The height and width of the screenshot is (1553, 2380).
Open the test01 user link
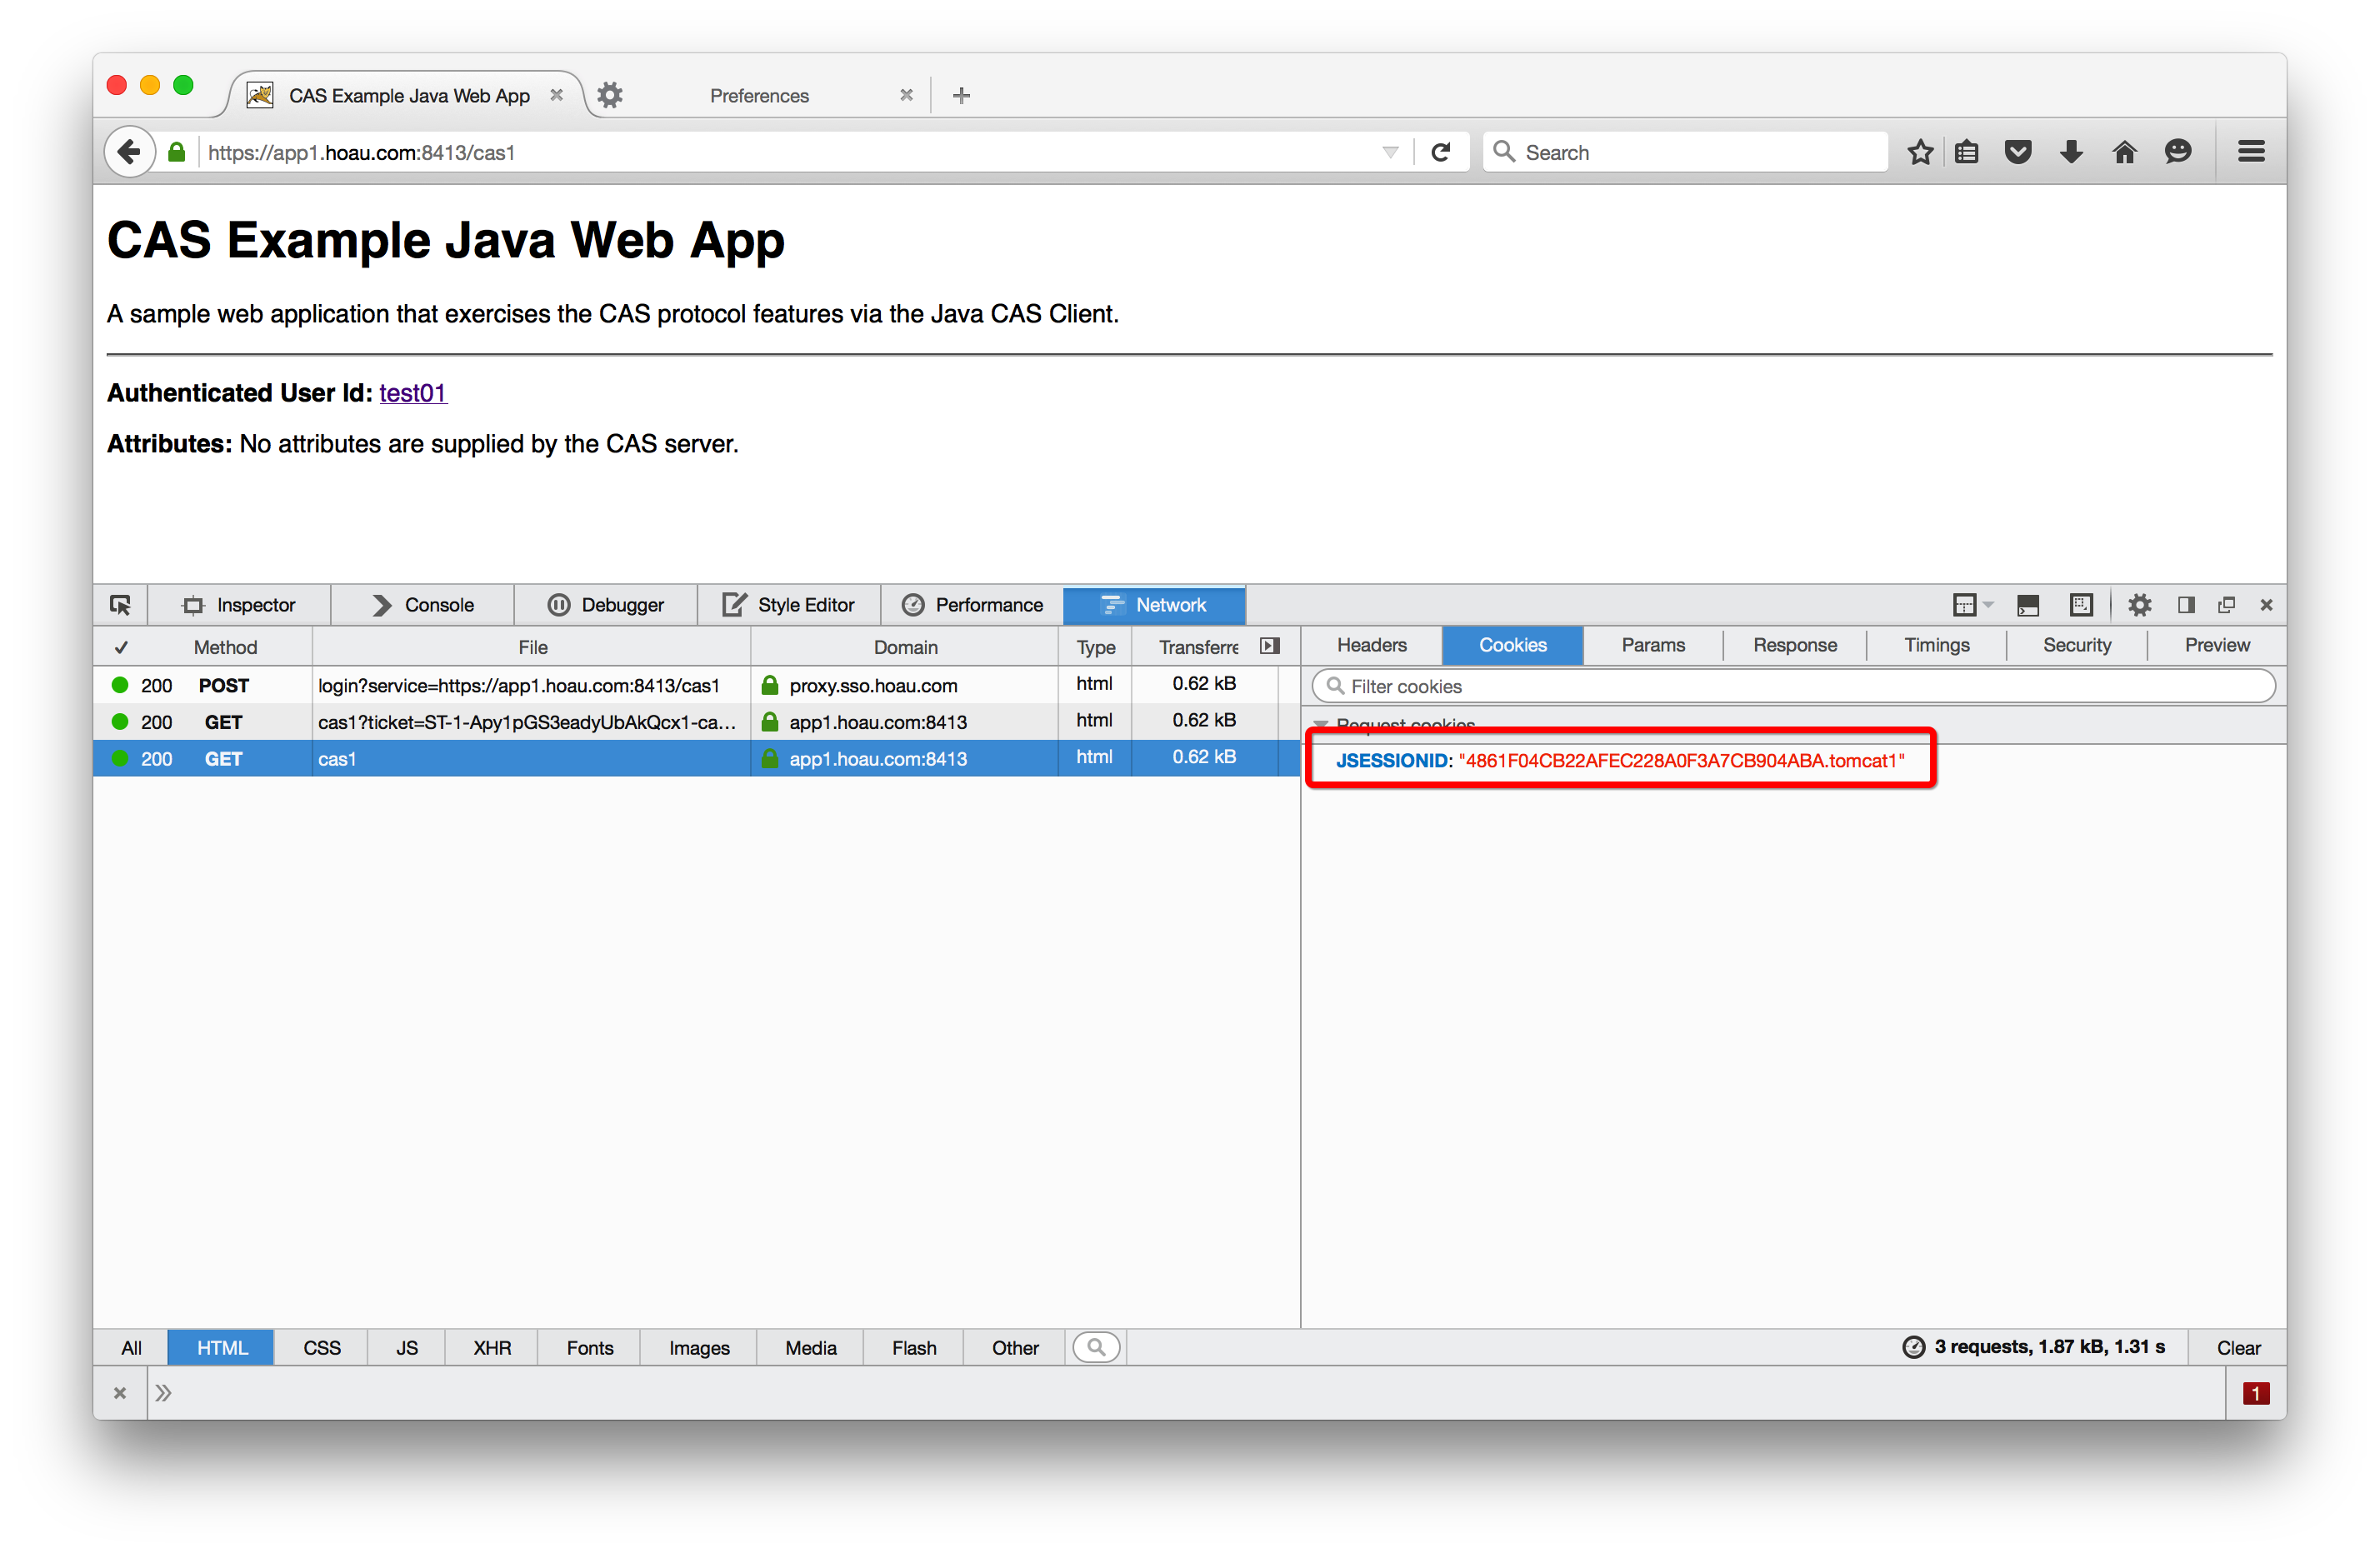(412, 393)
